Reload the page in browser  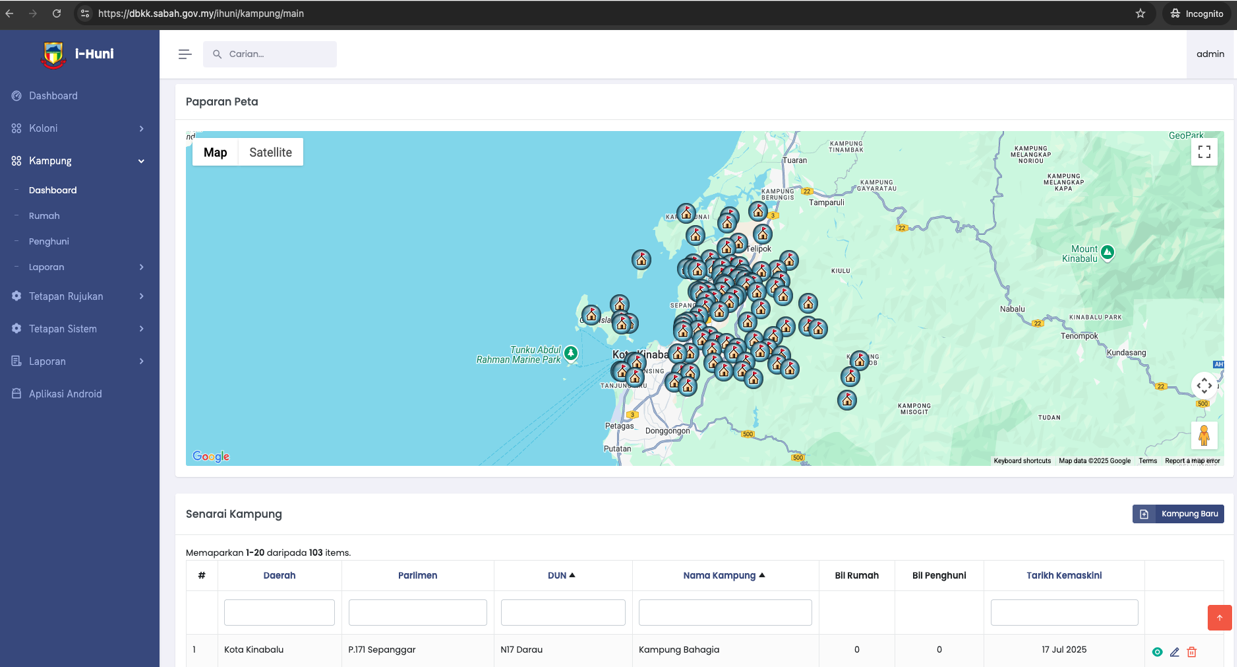pos(56,14)
